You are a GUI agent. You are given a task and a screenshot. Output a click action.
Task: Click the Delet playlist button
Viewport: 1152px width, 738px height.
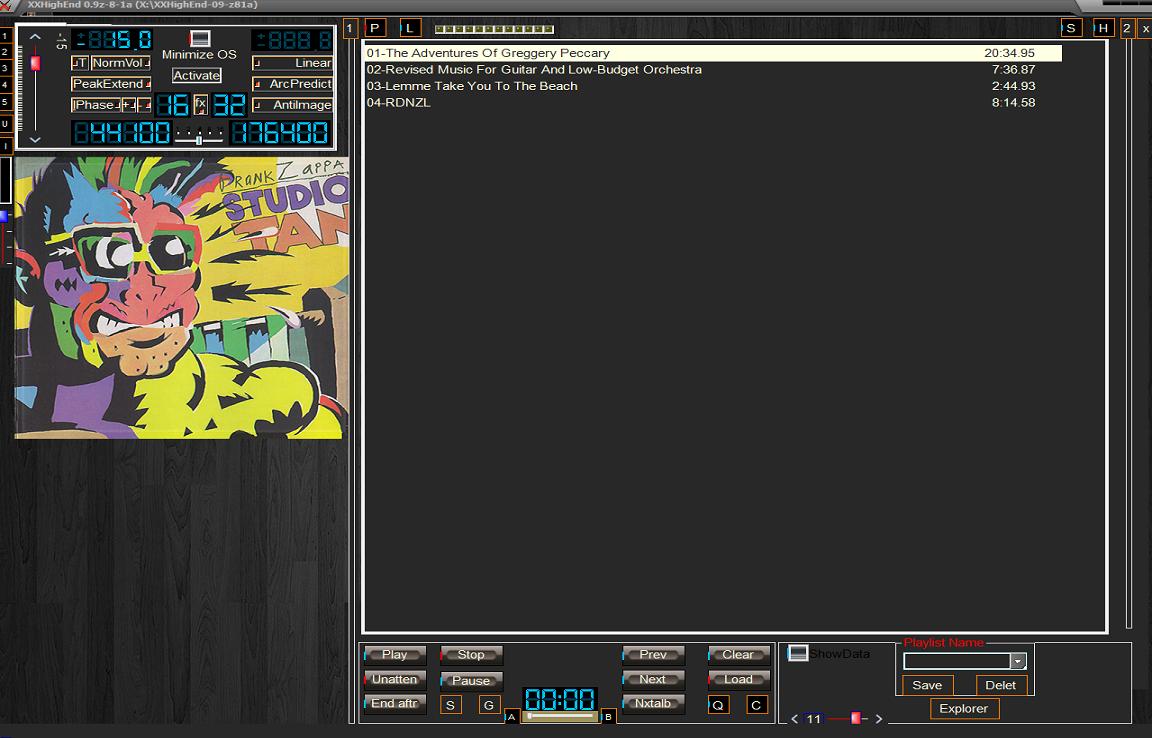[1001, 685]
